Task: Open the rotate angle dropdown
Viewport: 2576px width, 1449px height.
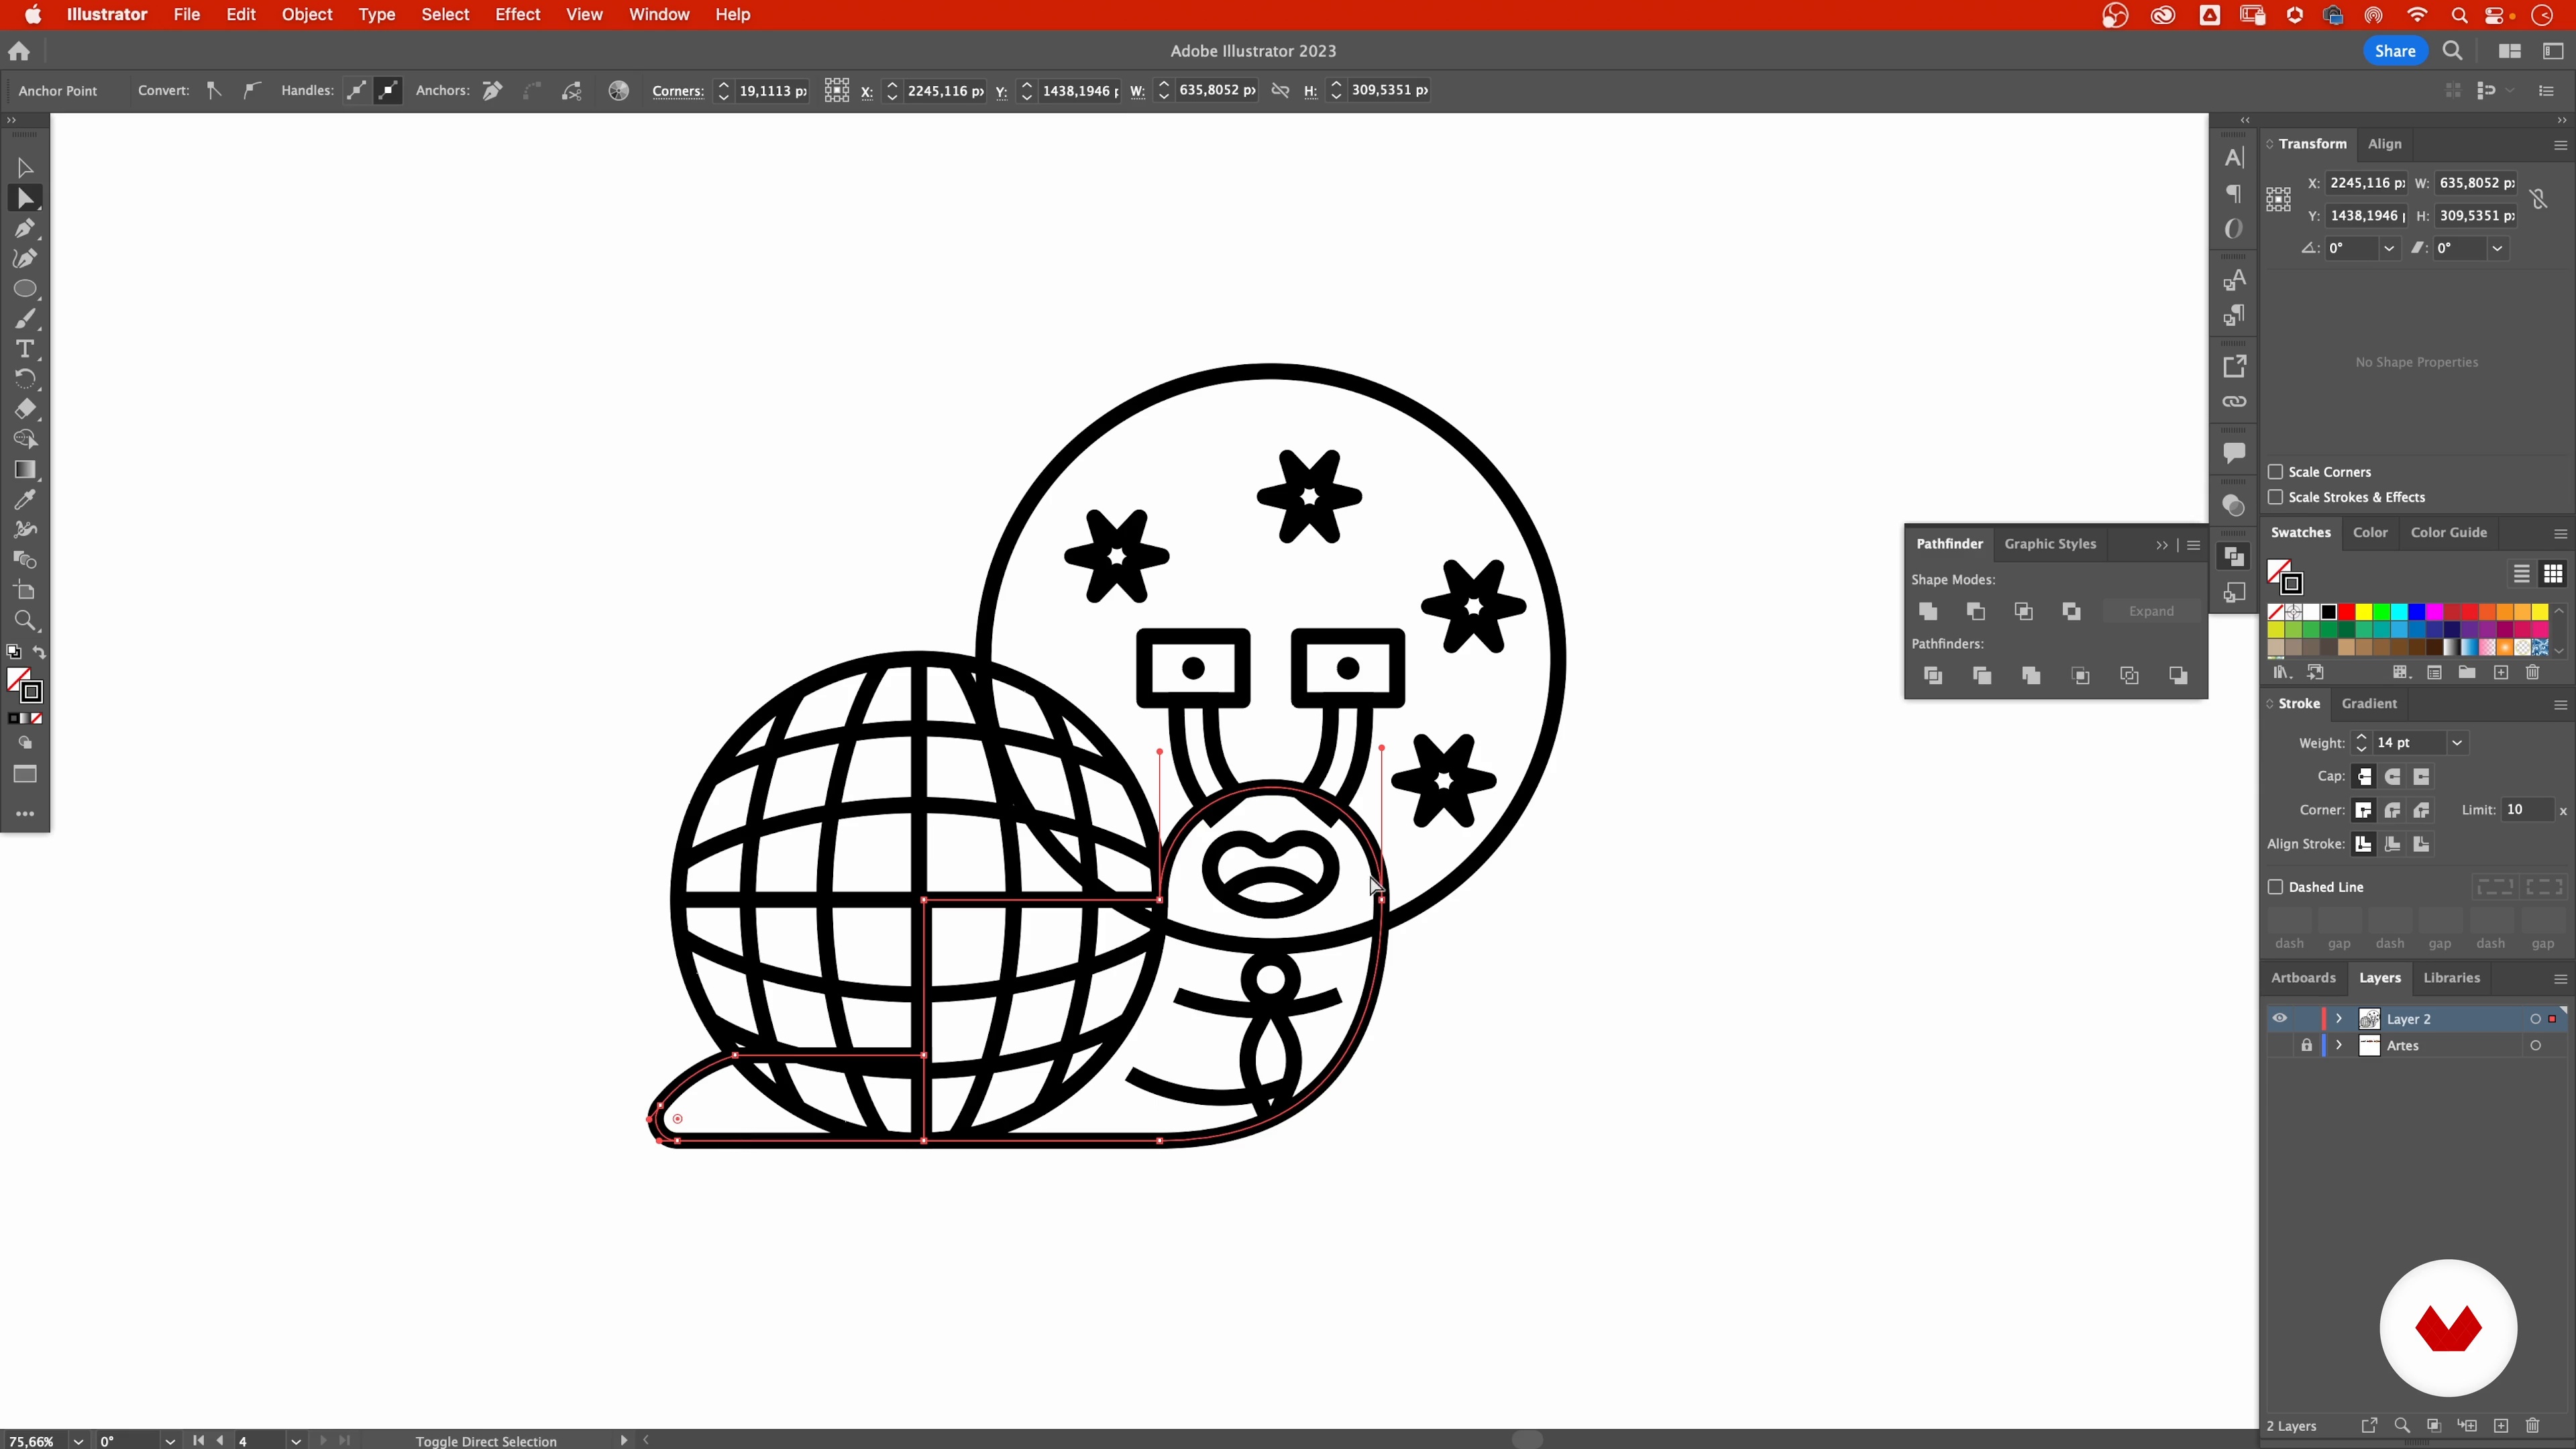Action: coord(2388,248)
